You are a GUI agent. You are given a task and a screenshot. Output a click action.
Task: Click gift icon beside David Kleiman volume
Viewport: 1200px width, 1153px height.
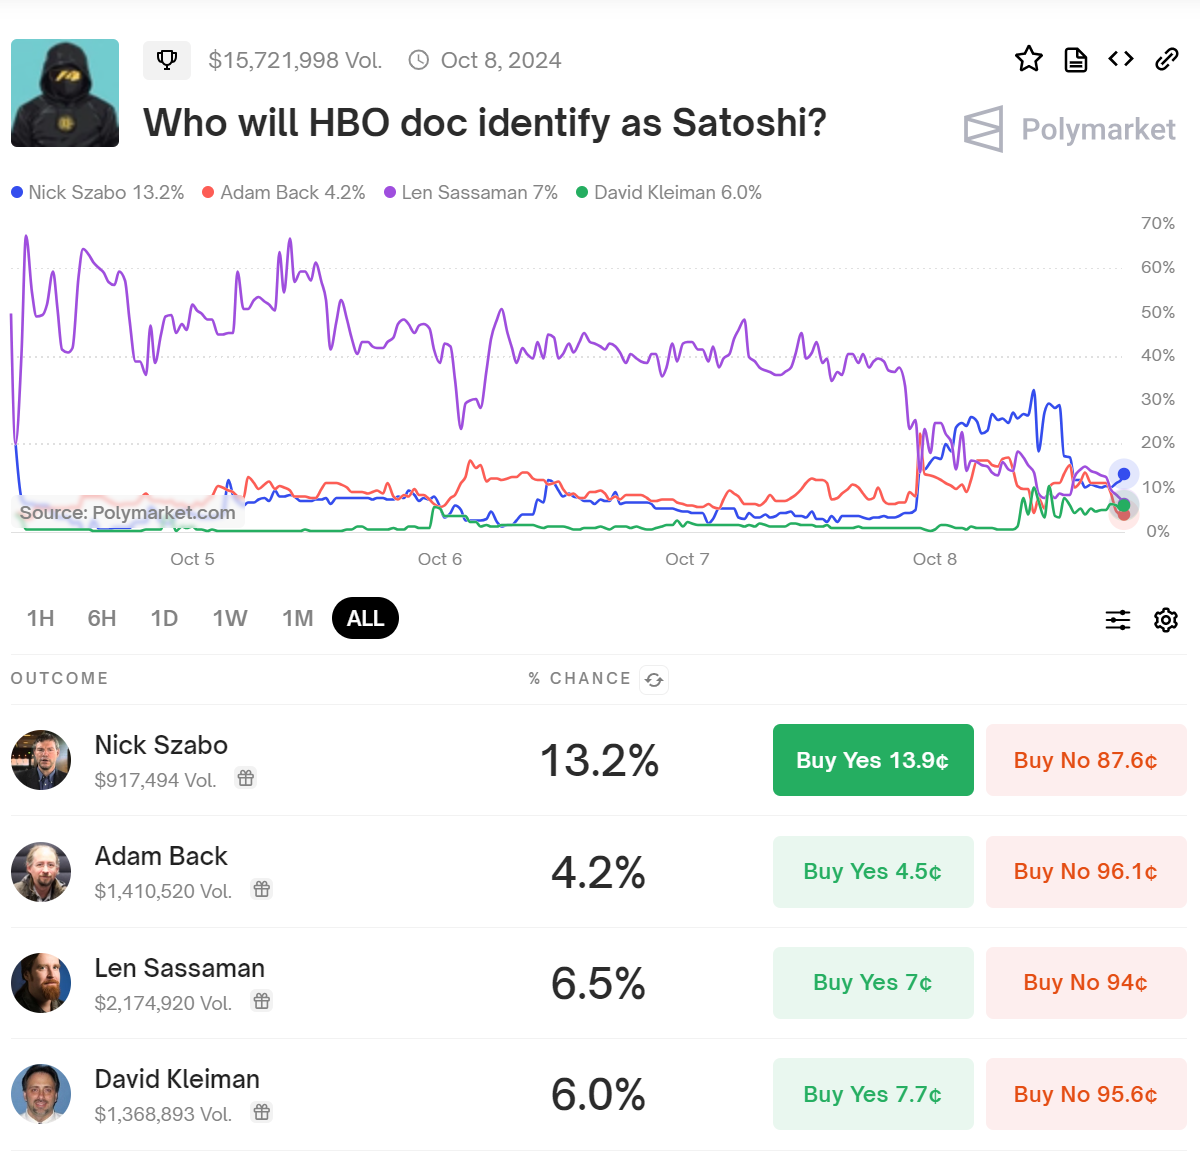[262, 1112]
